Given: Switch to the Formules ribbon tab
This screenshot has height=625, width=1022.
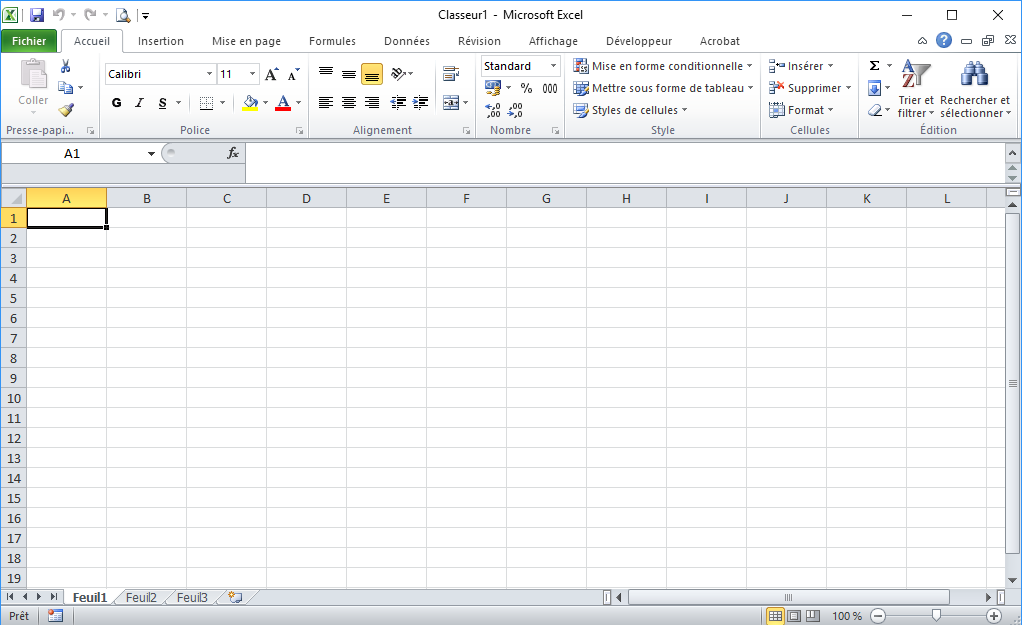Looking at the screenshot, I should 332,41.
